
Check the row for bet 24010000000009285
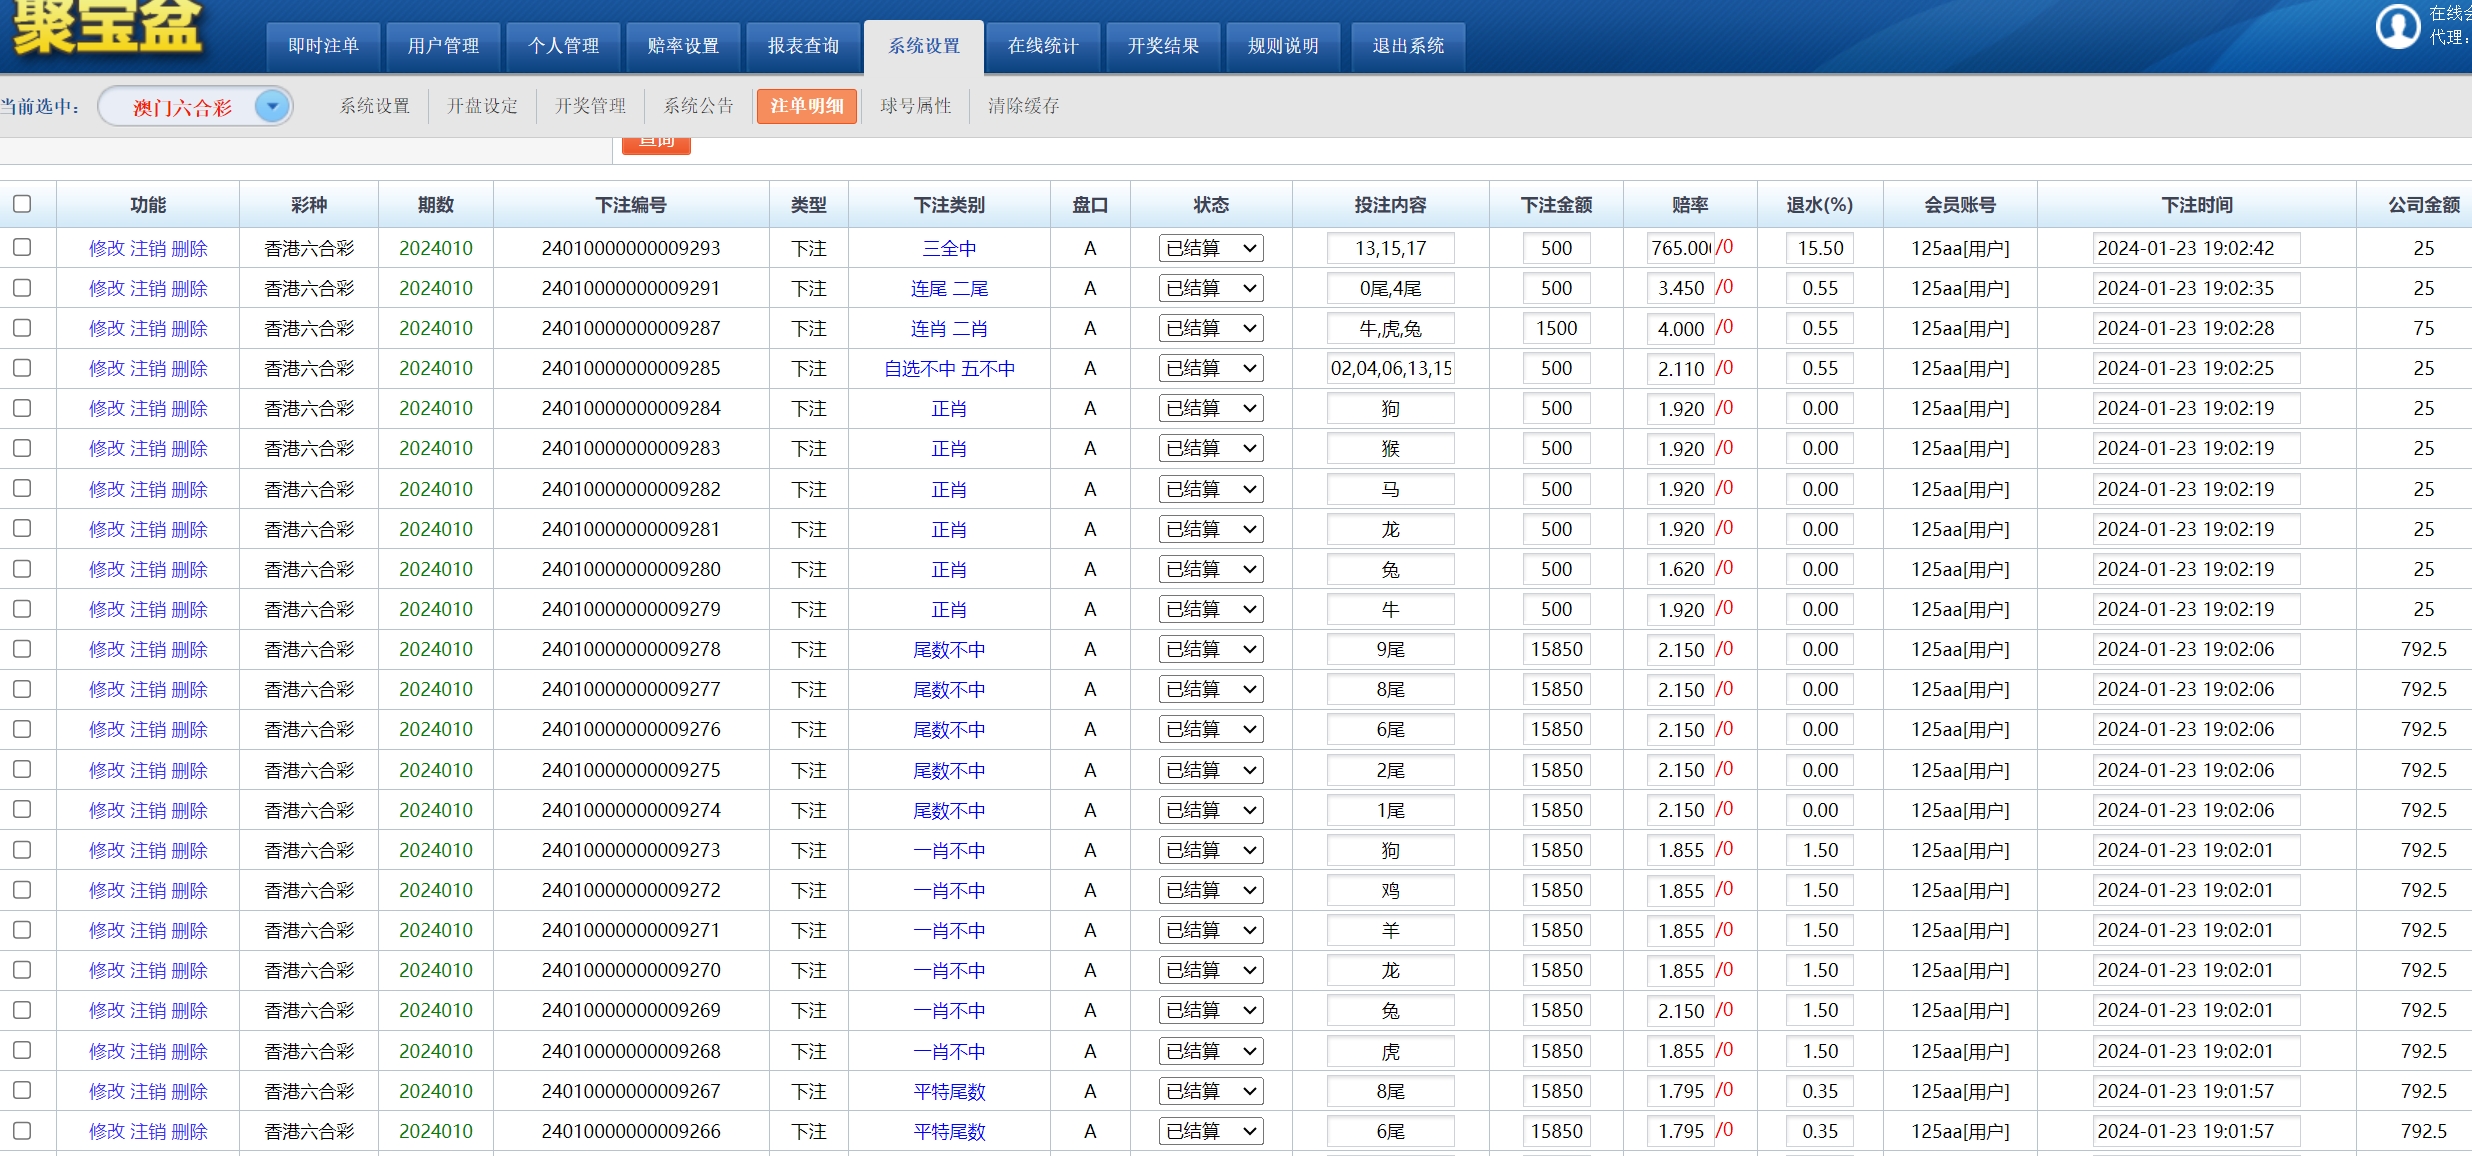[22, 368]
